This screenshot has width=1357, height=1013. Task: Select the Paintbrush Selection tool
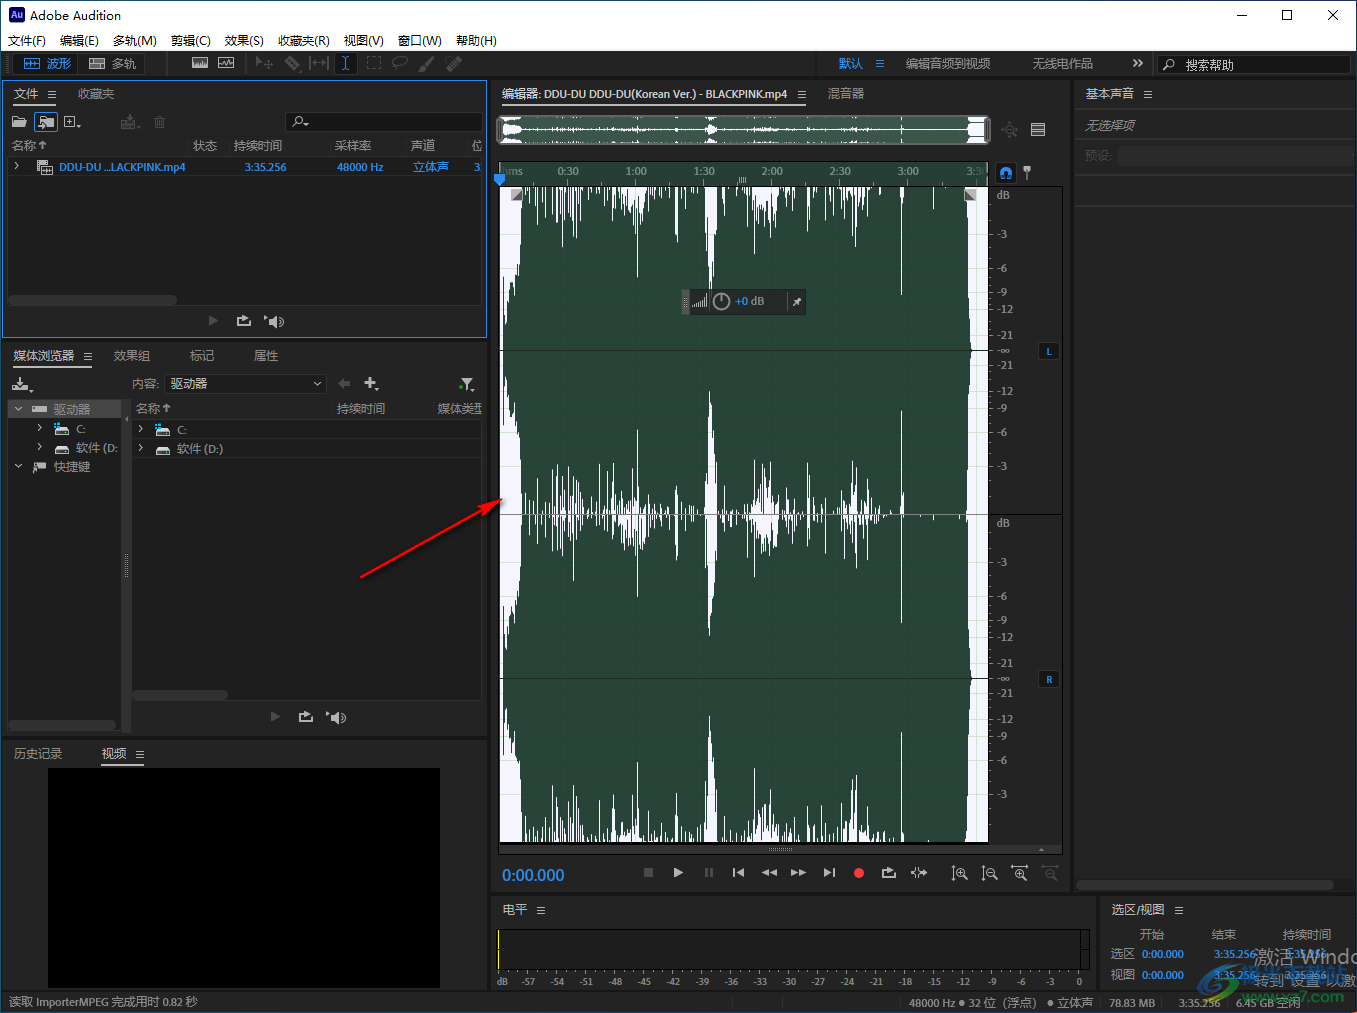point(427,63)
